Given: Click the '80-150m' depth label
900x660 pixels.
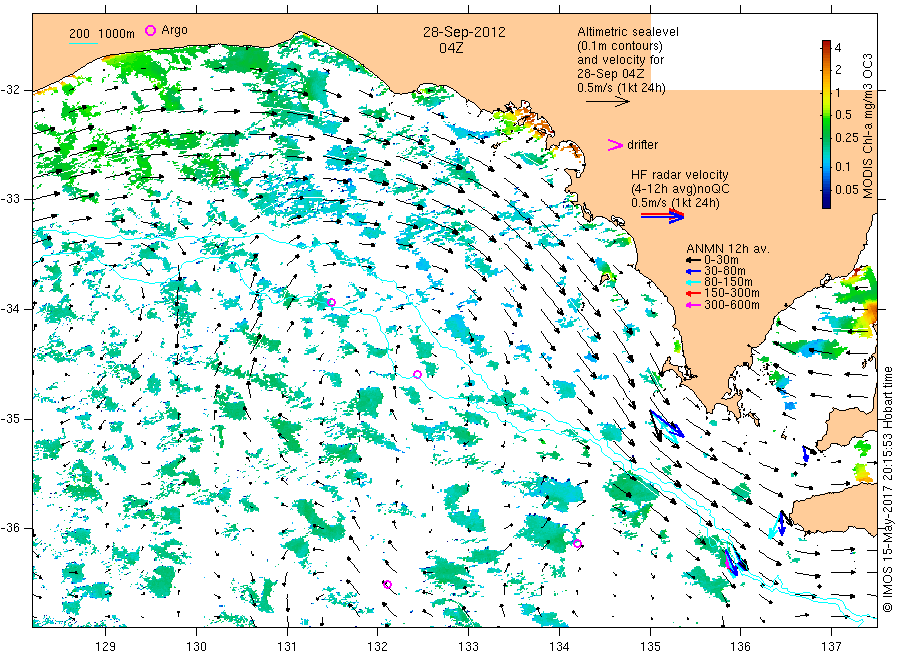Looking at the screenshot, I should [x=728, y=282].
